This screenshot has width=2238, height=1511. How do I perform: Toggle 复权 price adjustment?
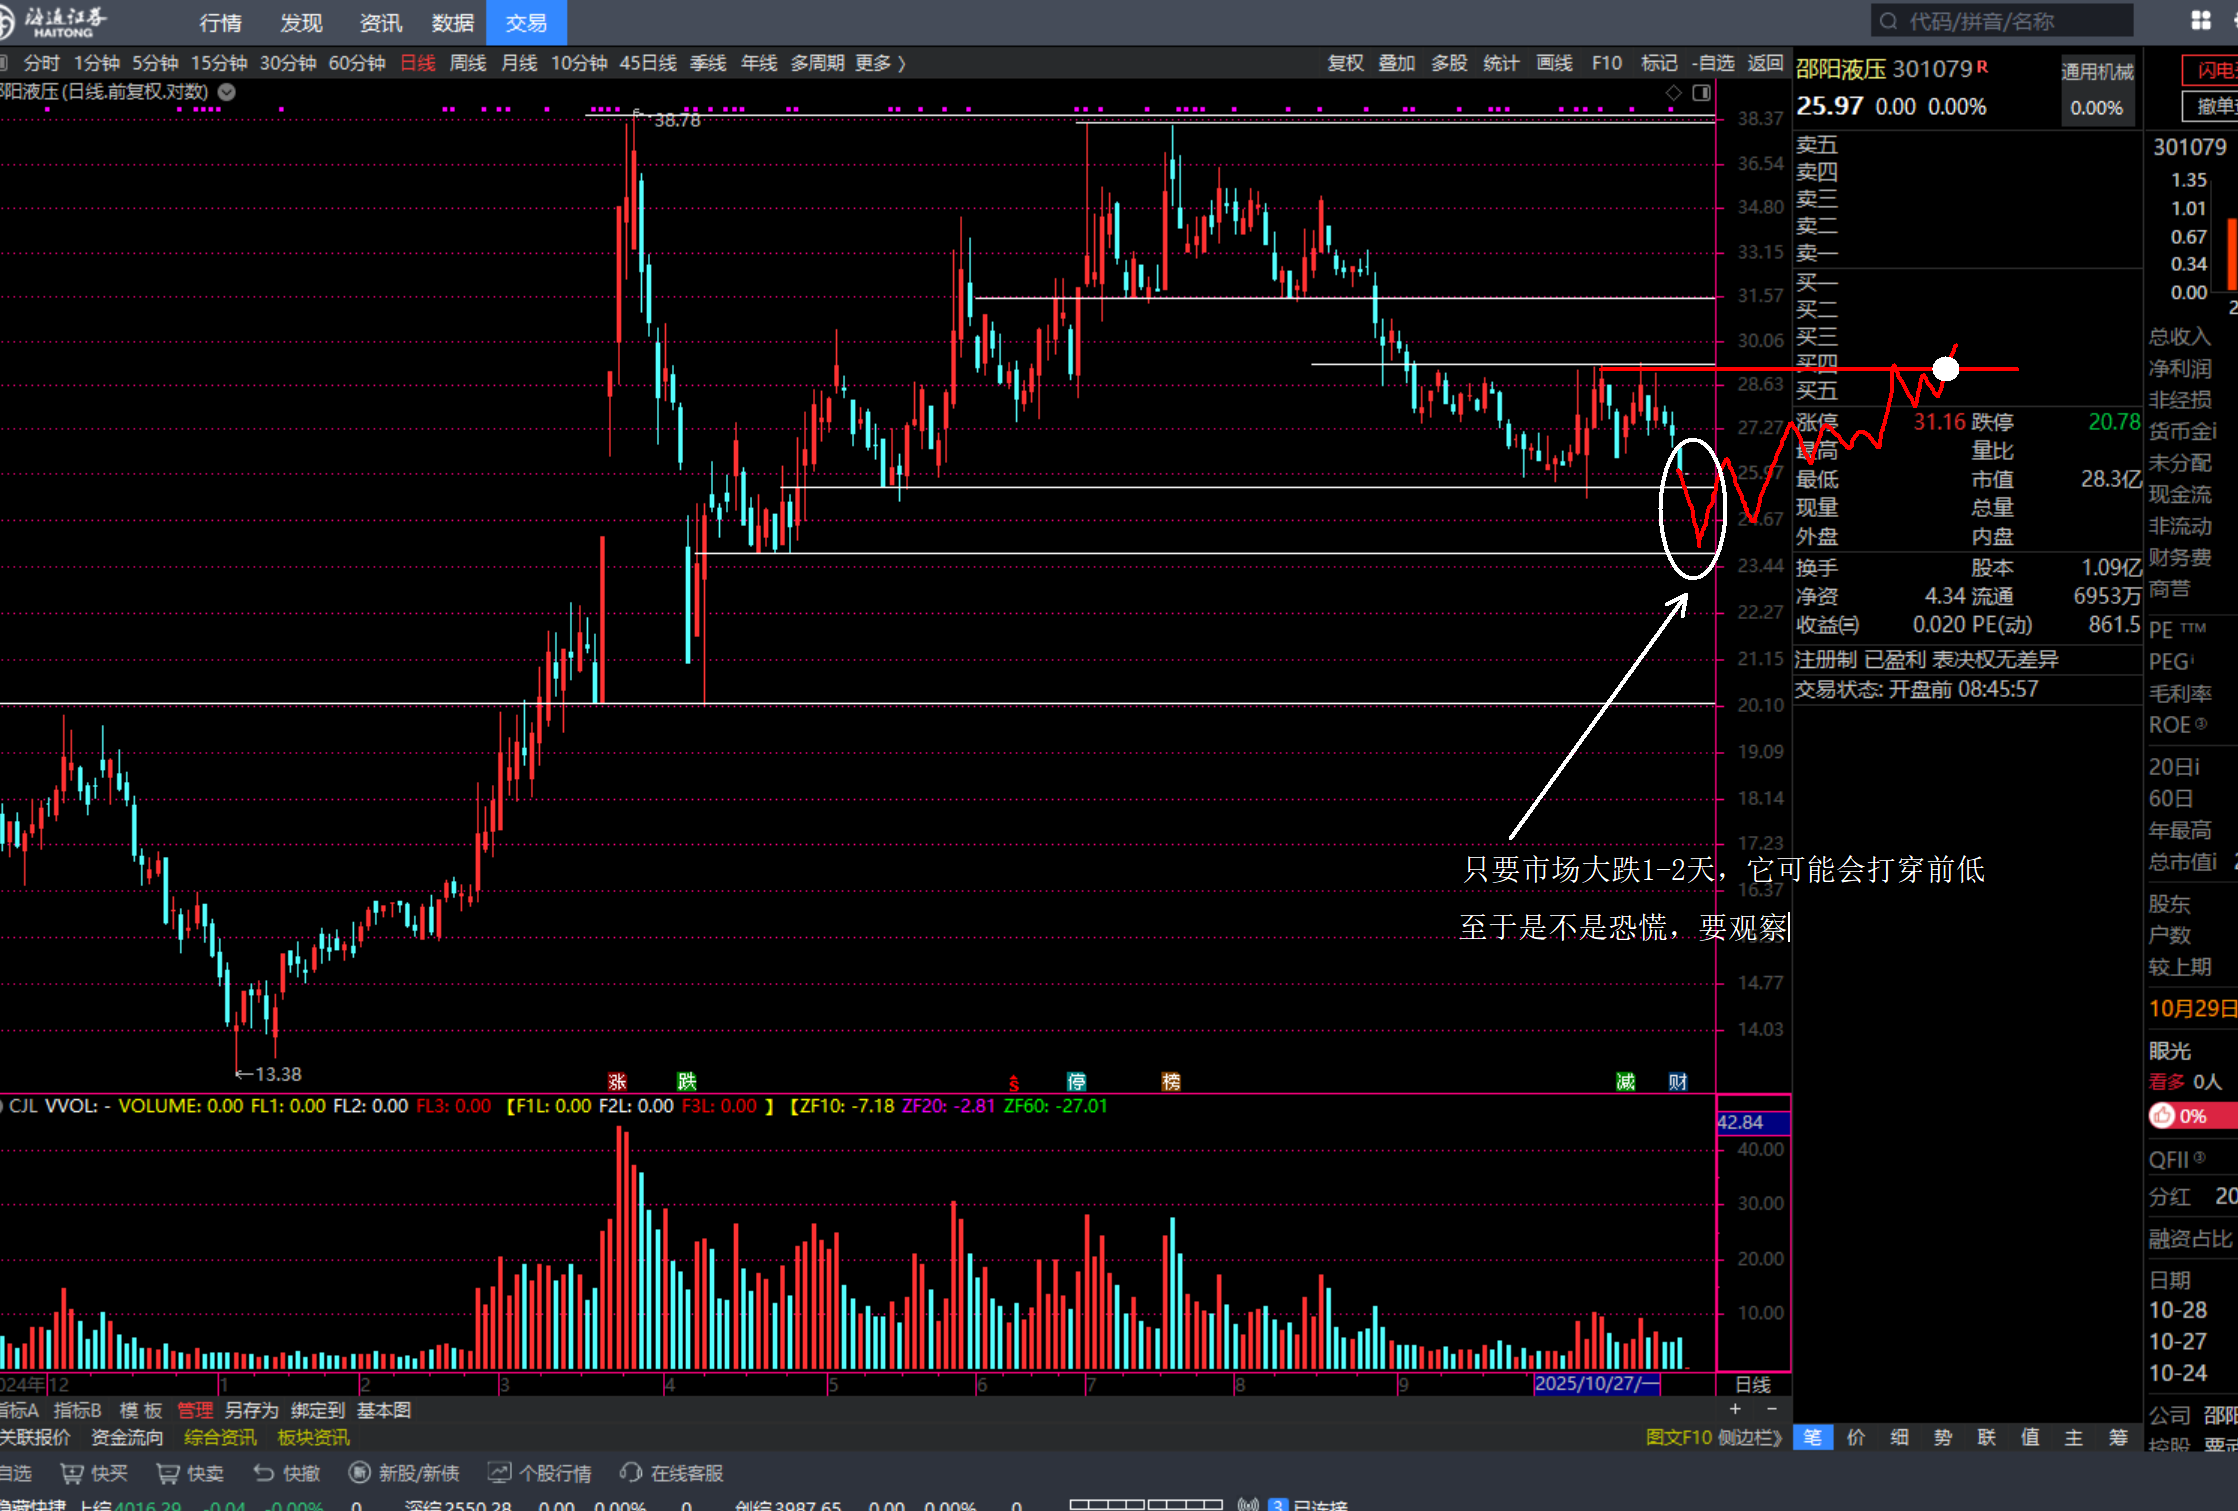(1345, 63)
